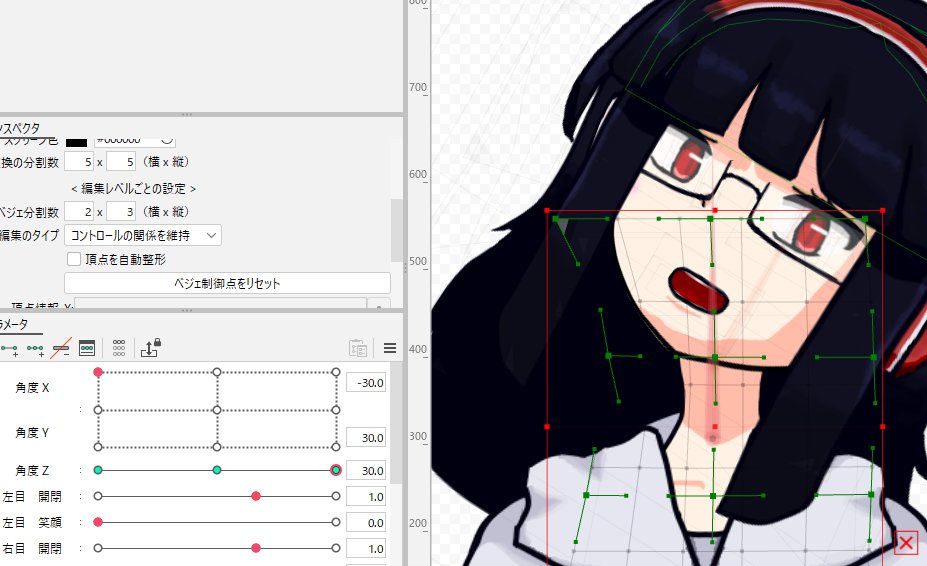Screen dimensions: 927x566
Task: Switch to the インスペクタ tab
Action: tap(20, 128)
